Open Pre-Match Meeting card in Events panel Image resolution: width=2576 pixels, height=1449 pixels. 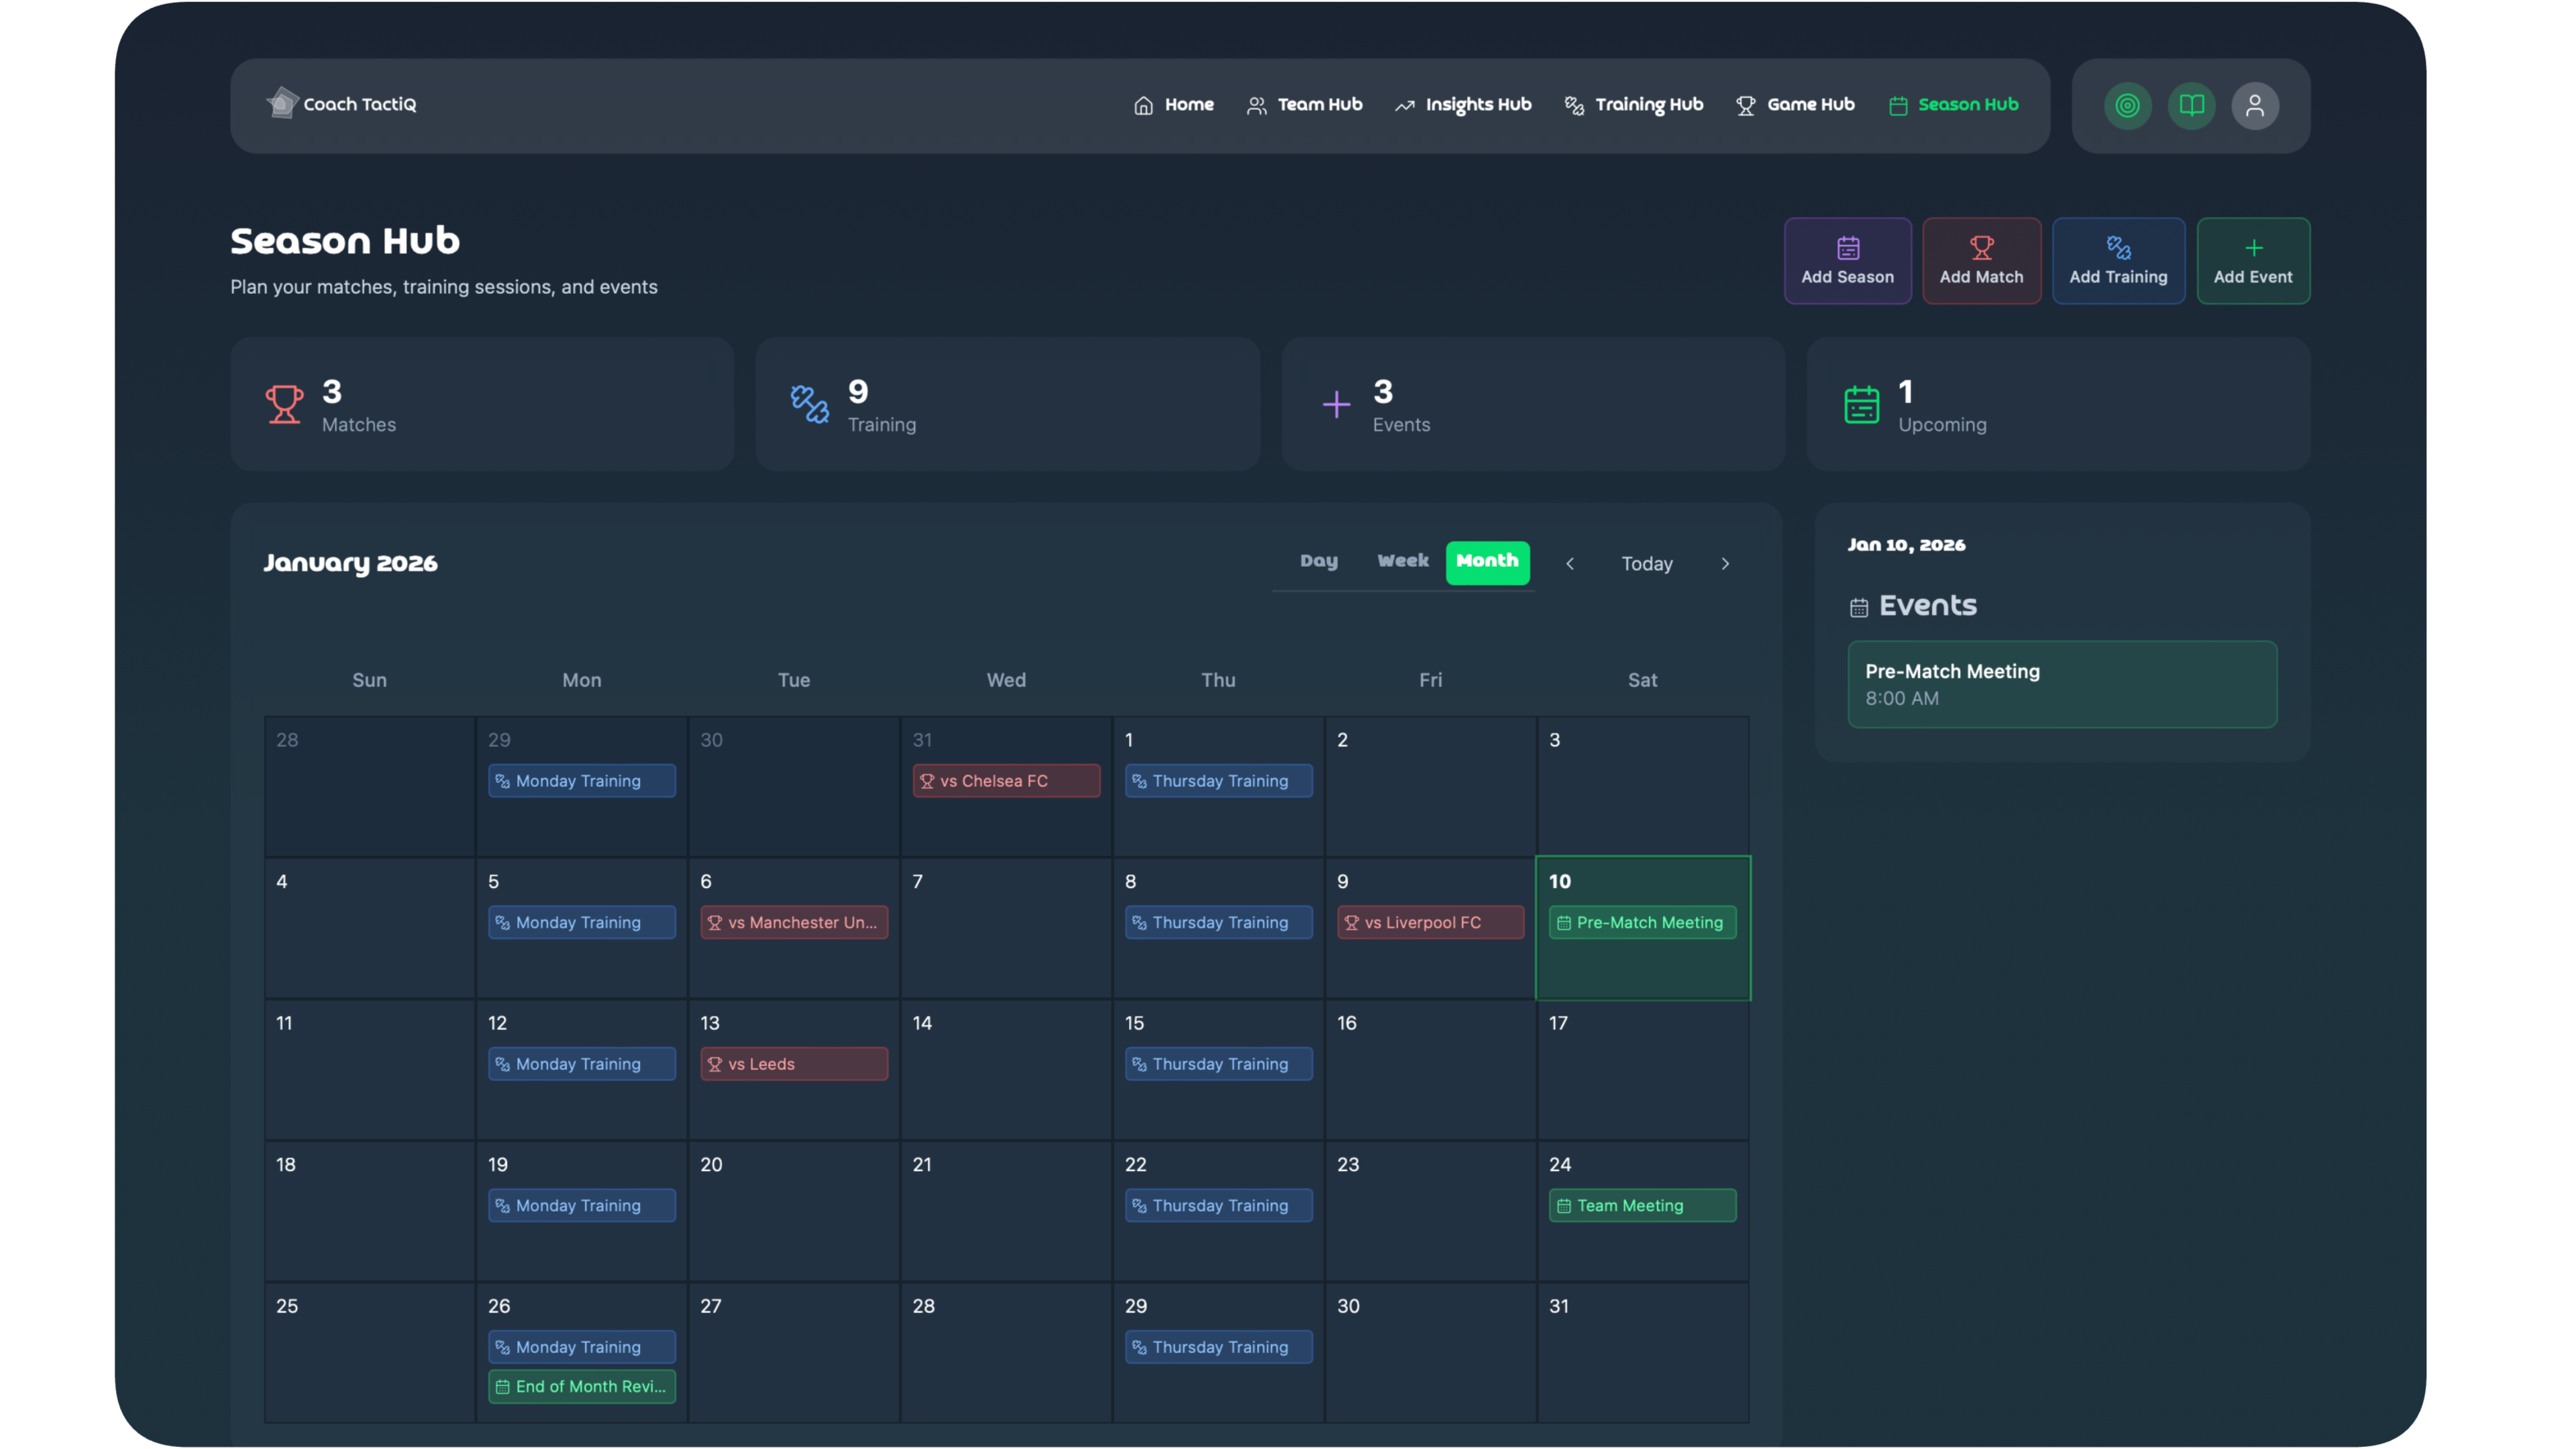2061,684
